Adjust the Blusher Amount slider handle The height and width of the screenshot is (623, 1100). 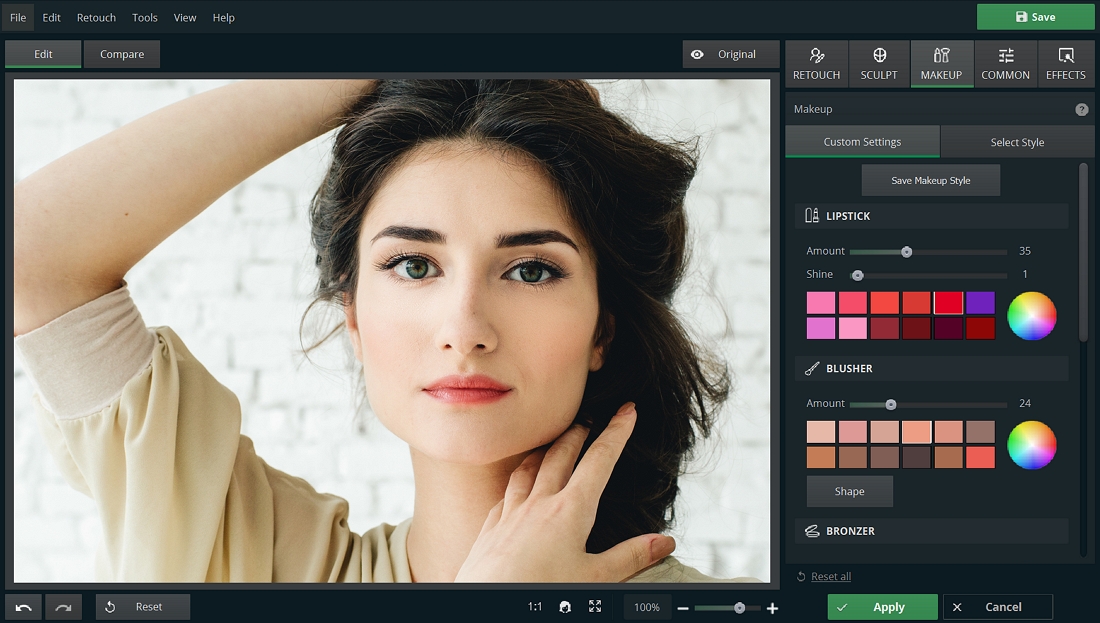click(x=891, y=405)
